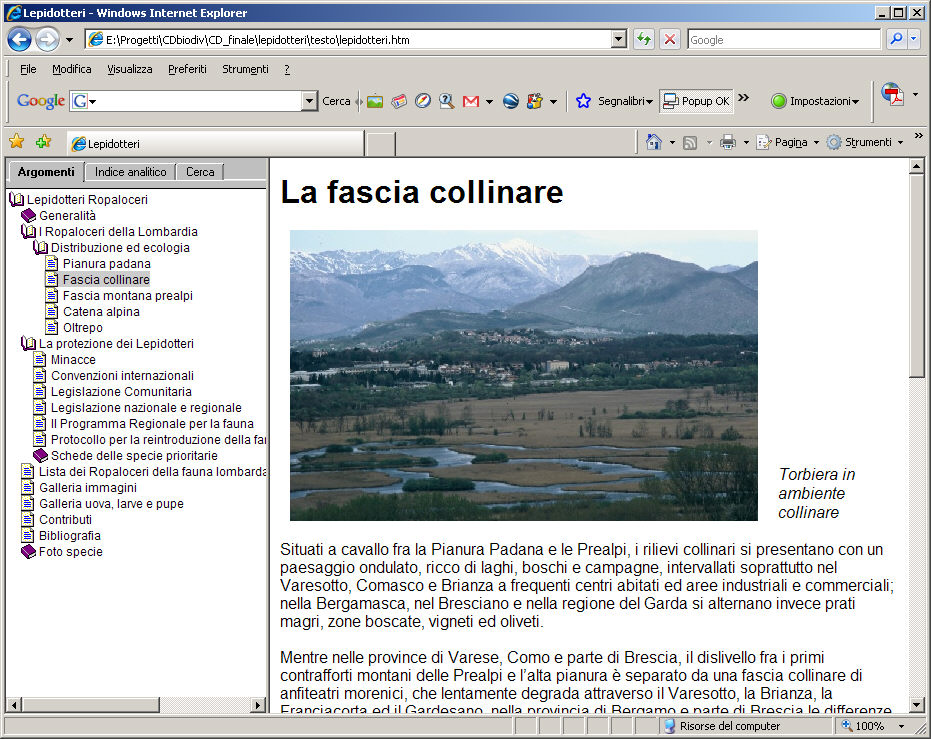Viewport: 931px width, 739px height.
Task: Click the tree pane's right scroll arrow
Action: [x=257, y=705]
